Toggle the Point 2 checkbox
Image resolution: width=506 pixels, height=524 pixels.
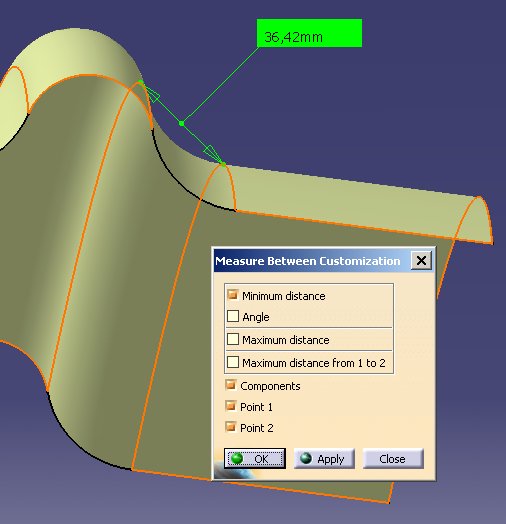pos(231,427)
